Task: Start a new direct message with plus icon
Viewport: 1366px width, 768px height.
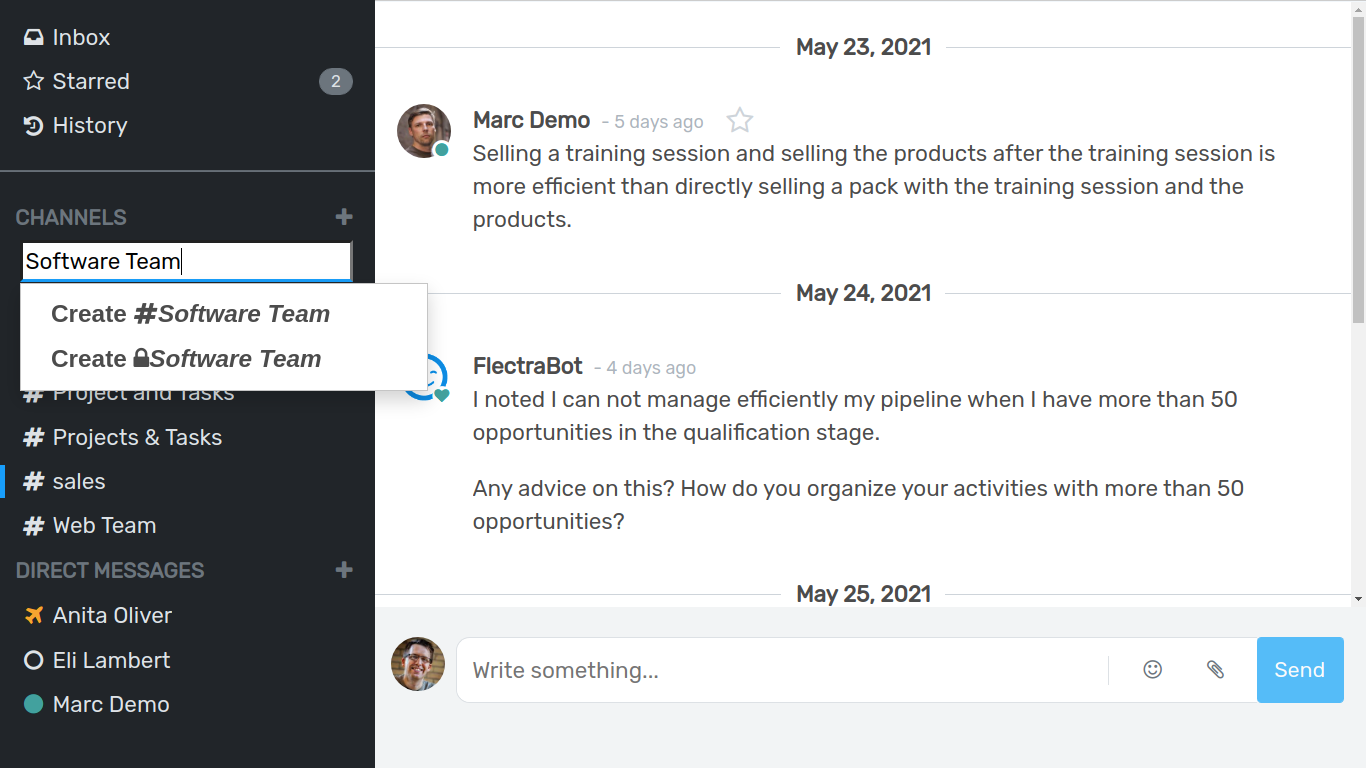Action: click(344, 570)
